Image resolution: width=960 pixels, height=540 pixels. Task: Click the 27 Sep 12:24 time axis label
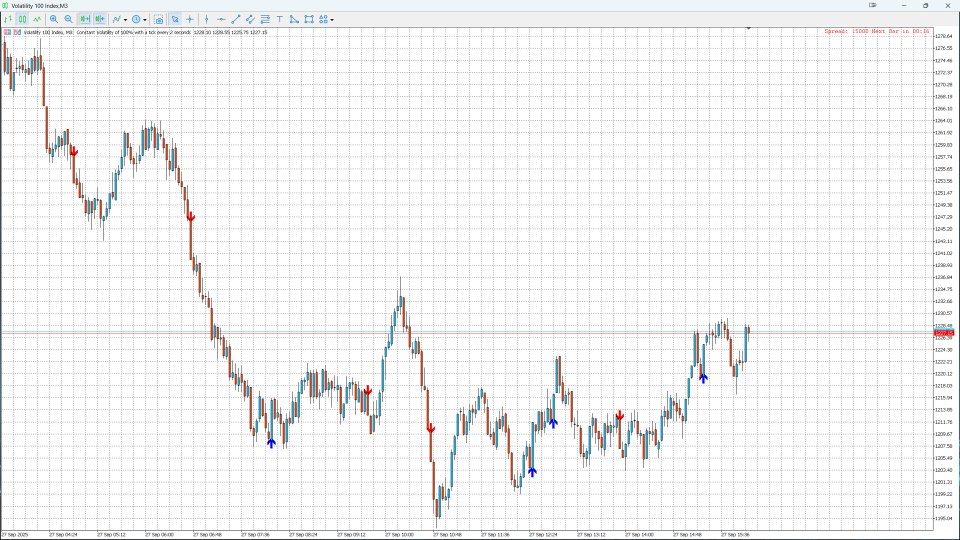[x=543, y=534]
